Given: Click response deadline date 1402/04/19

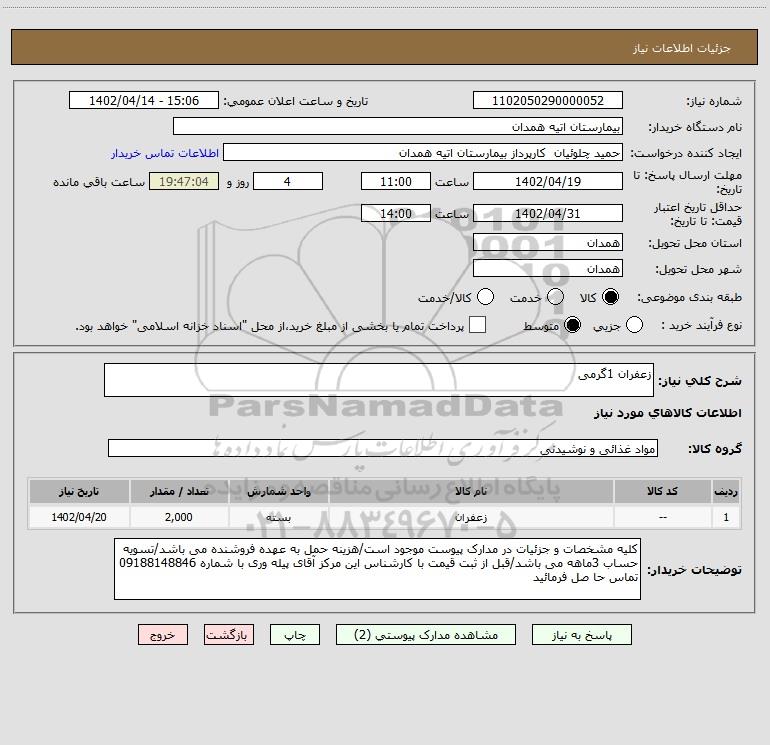Looking at the screenshot, I should click(548, 181).
